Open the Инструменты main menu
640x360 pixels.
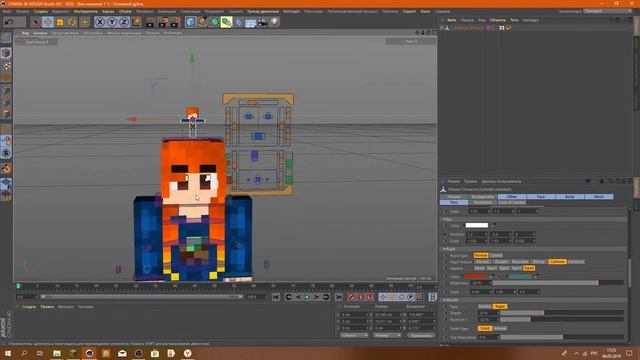coord(86,11)
